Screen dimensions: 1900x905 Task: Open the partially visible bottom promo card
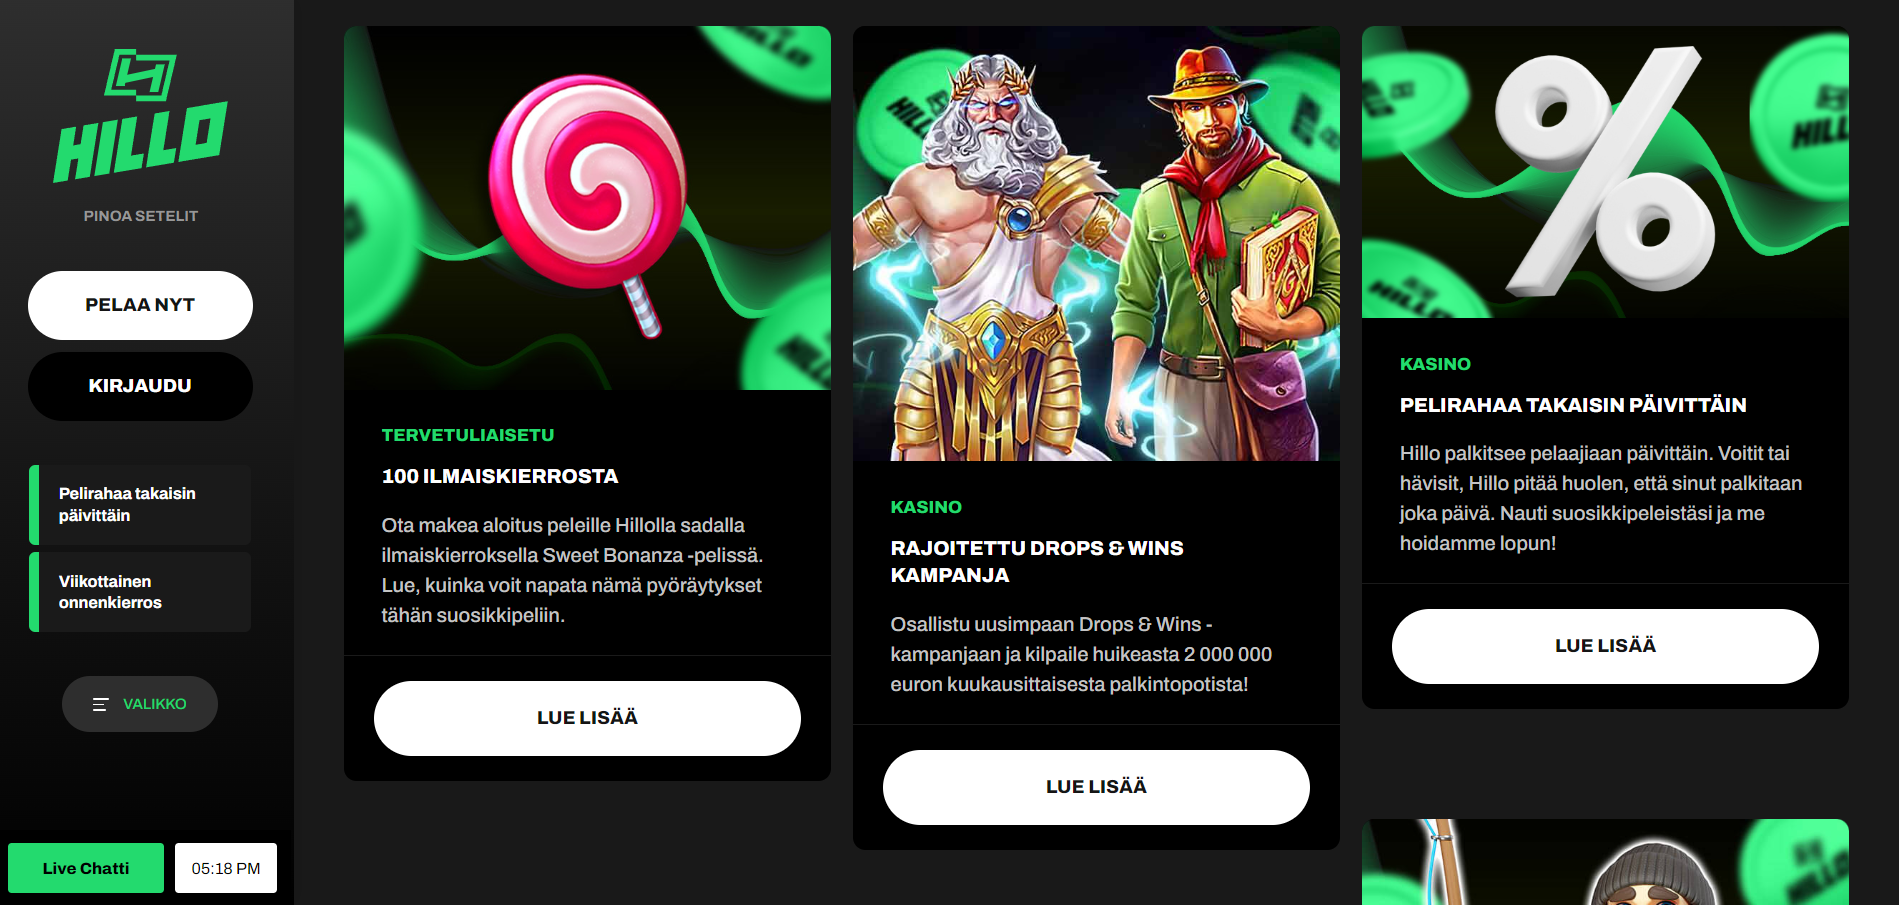coord(1605,862)
